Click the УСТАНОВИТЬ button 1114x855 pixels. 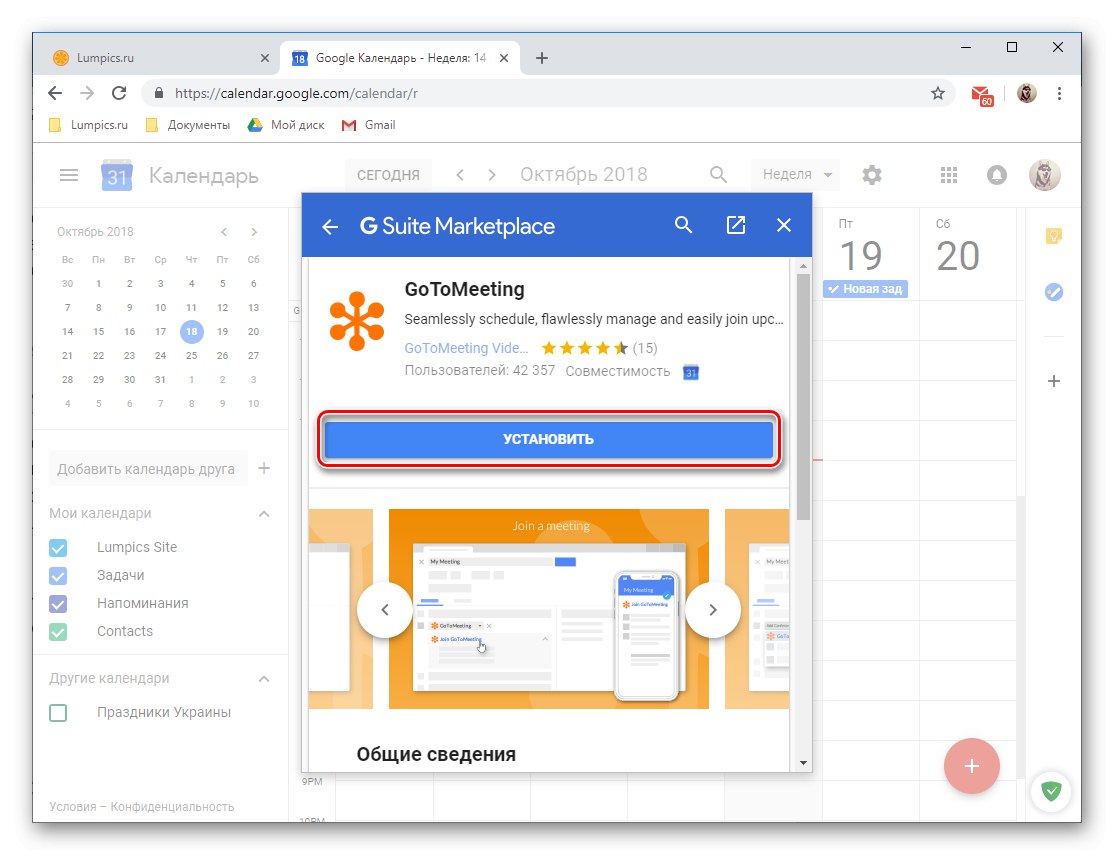pyautogui.click(x=549, y=438)
